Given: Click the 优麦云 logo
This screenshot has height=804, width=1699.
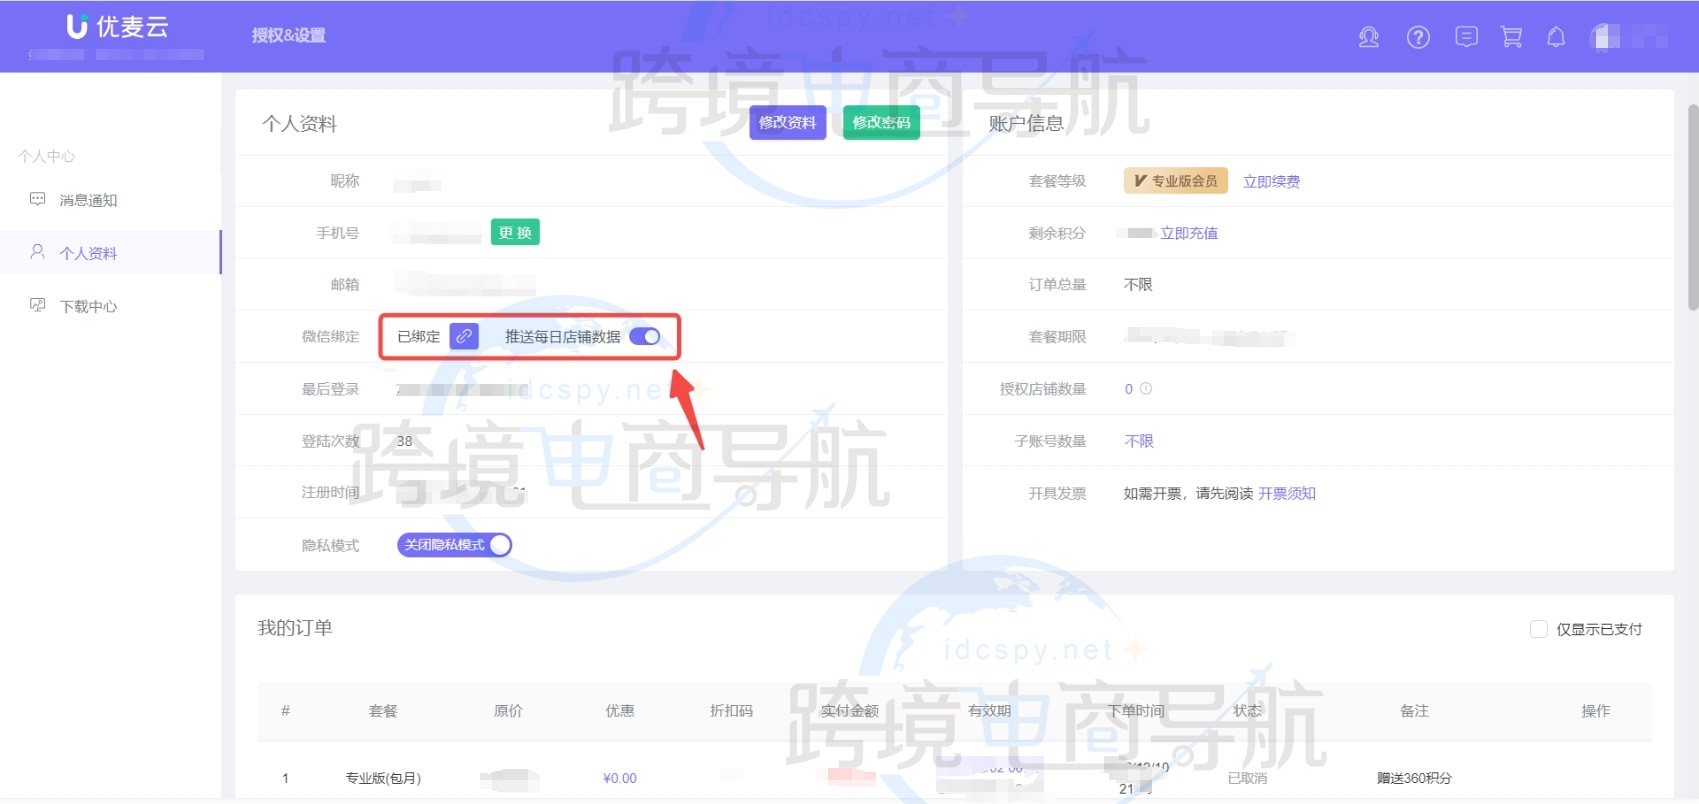Looking at the screenshot, I should [117, 27].
